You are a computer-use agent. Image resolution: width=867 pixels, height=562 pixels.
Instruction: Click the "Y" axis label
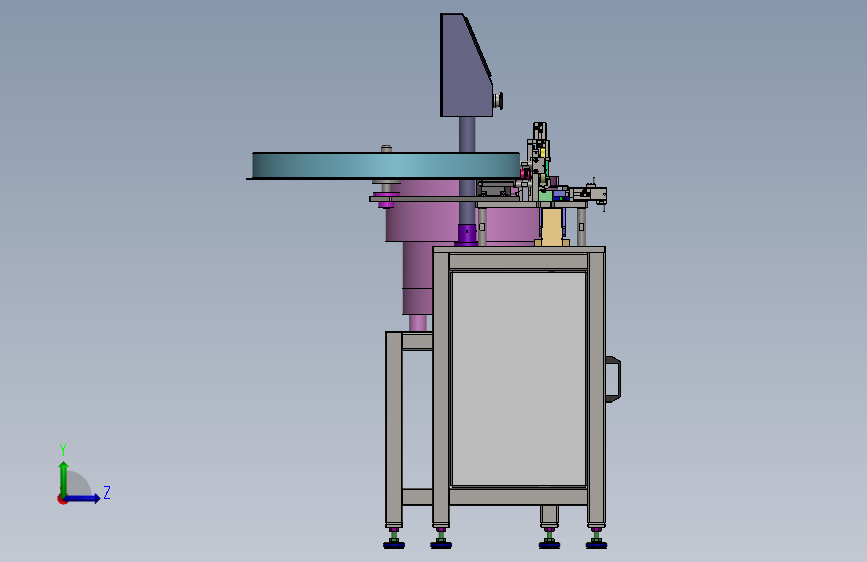coord(63,450)
